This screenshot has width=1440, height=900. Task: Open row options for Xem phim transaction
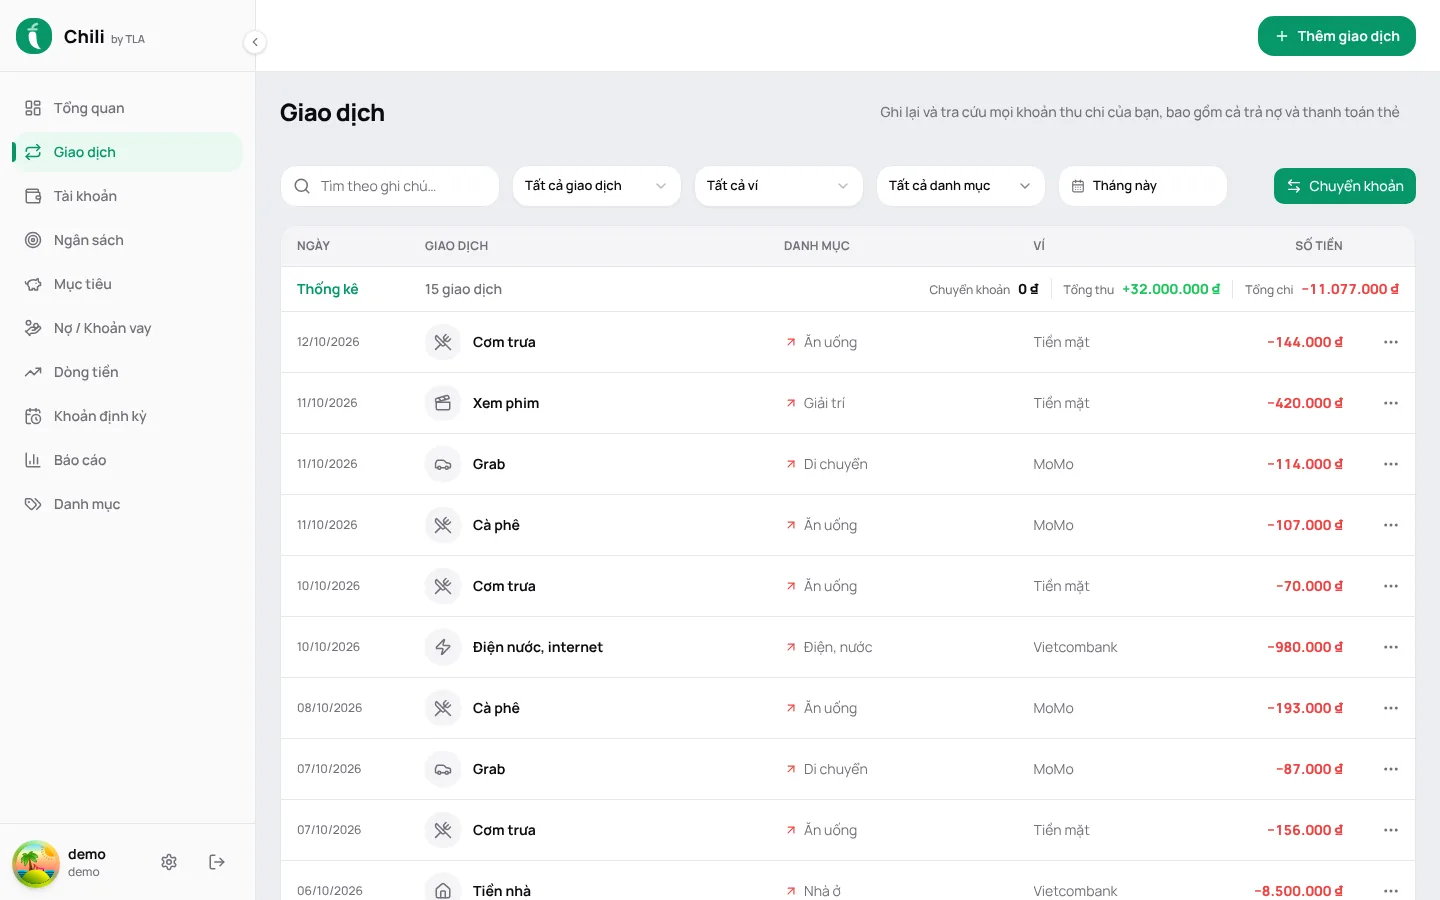point(1391,403)
